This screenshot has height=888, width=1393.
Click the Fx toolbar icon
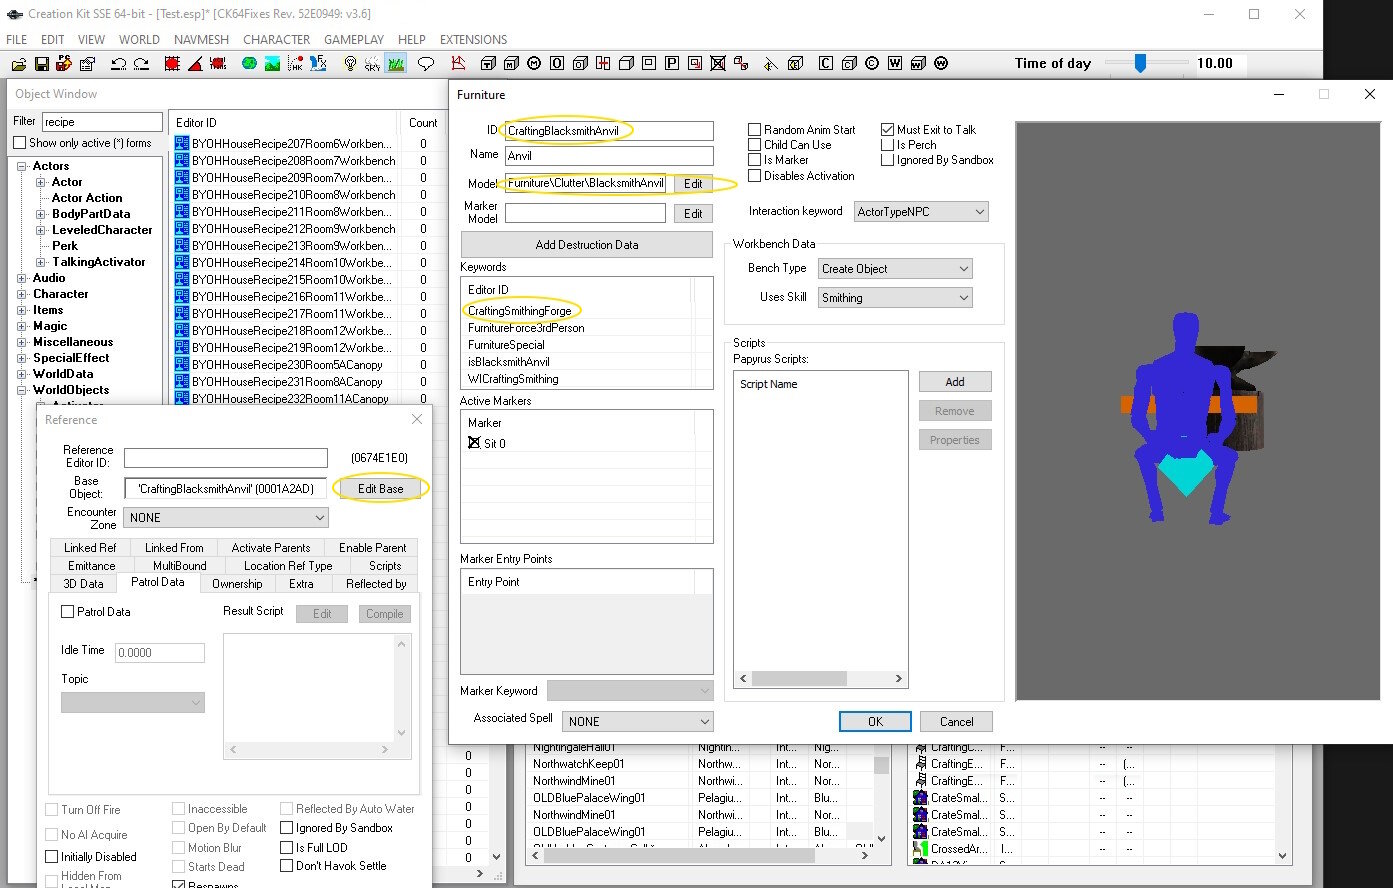[317, 64]
